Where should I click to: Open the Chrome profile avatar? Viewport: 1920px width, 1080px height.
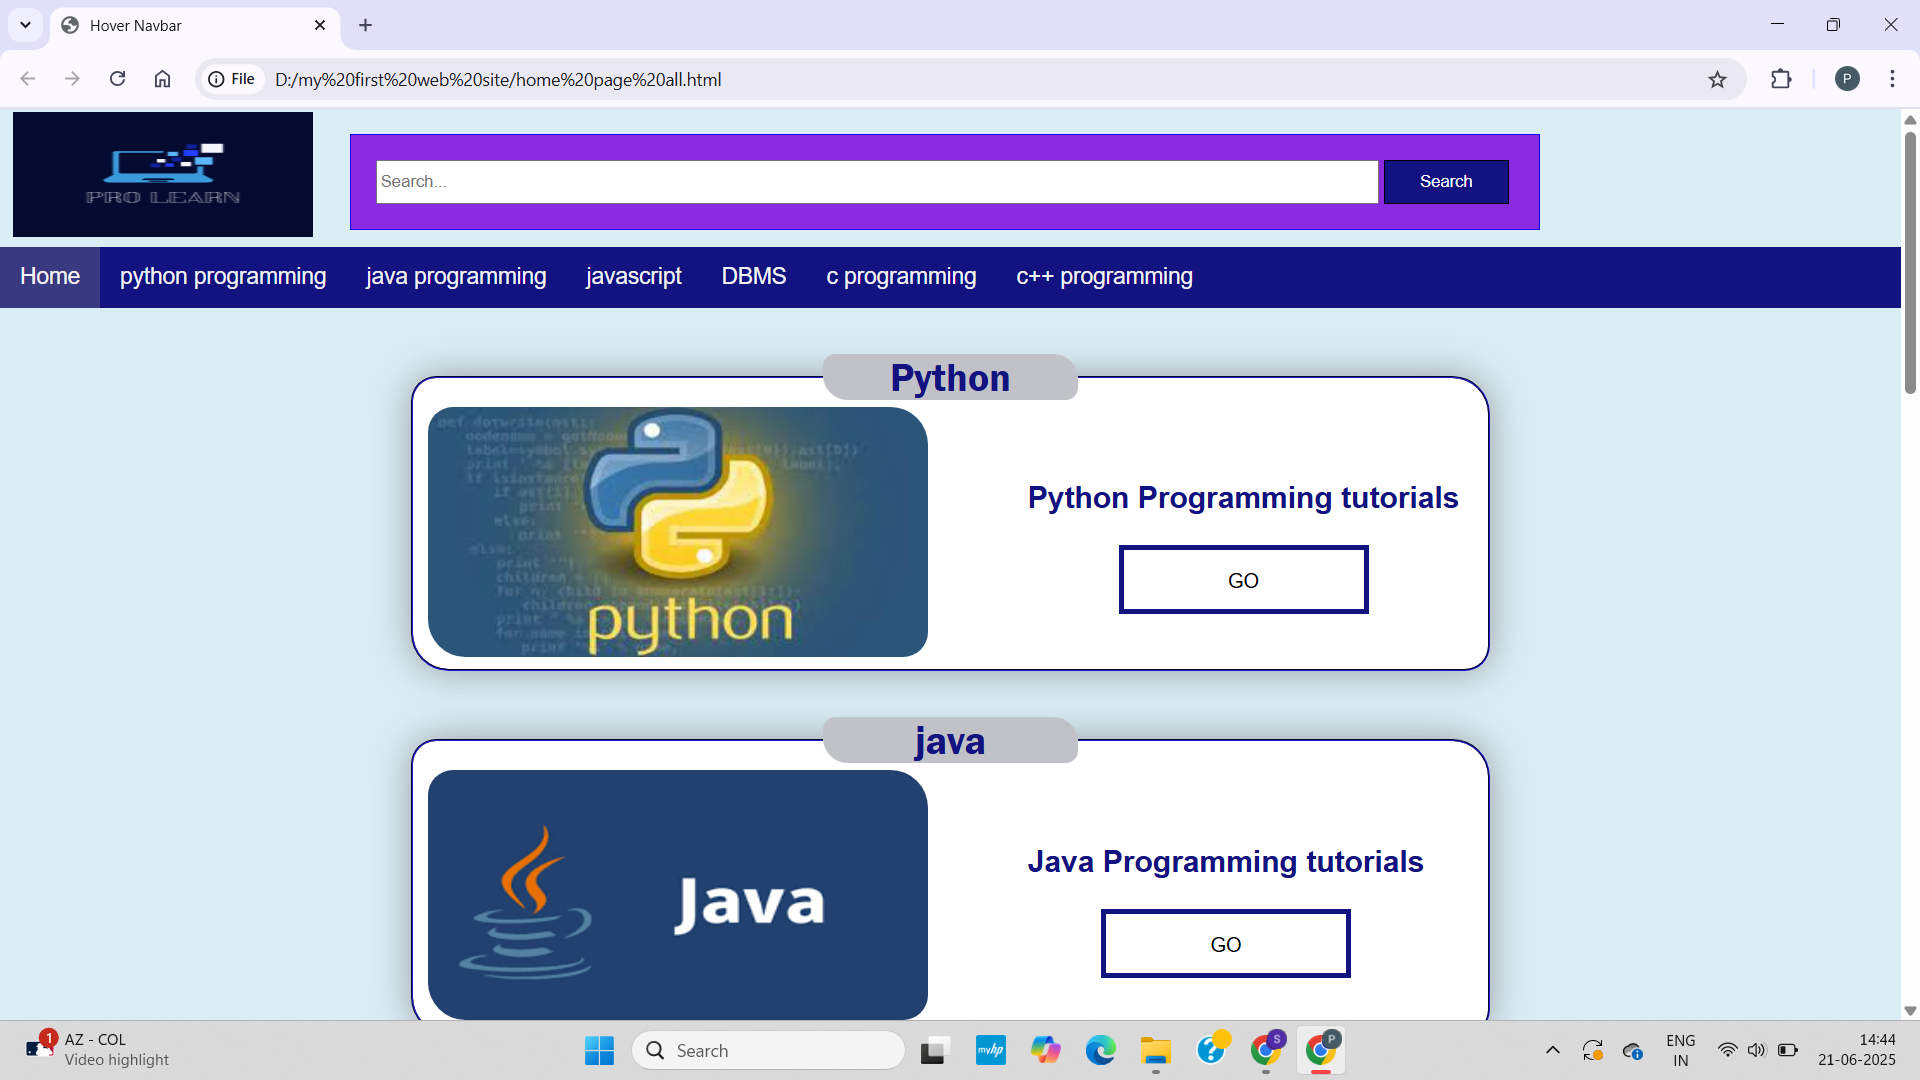1847,79
